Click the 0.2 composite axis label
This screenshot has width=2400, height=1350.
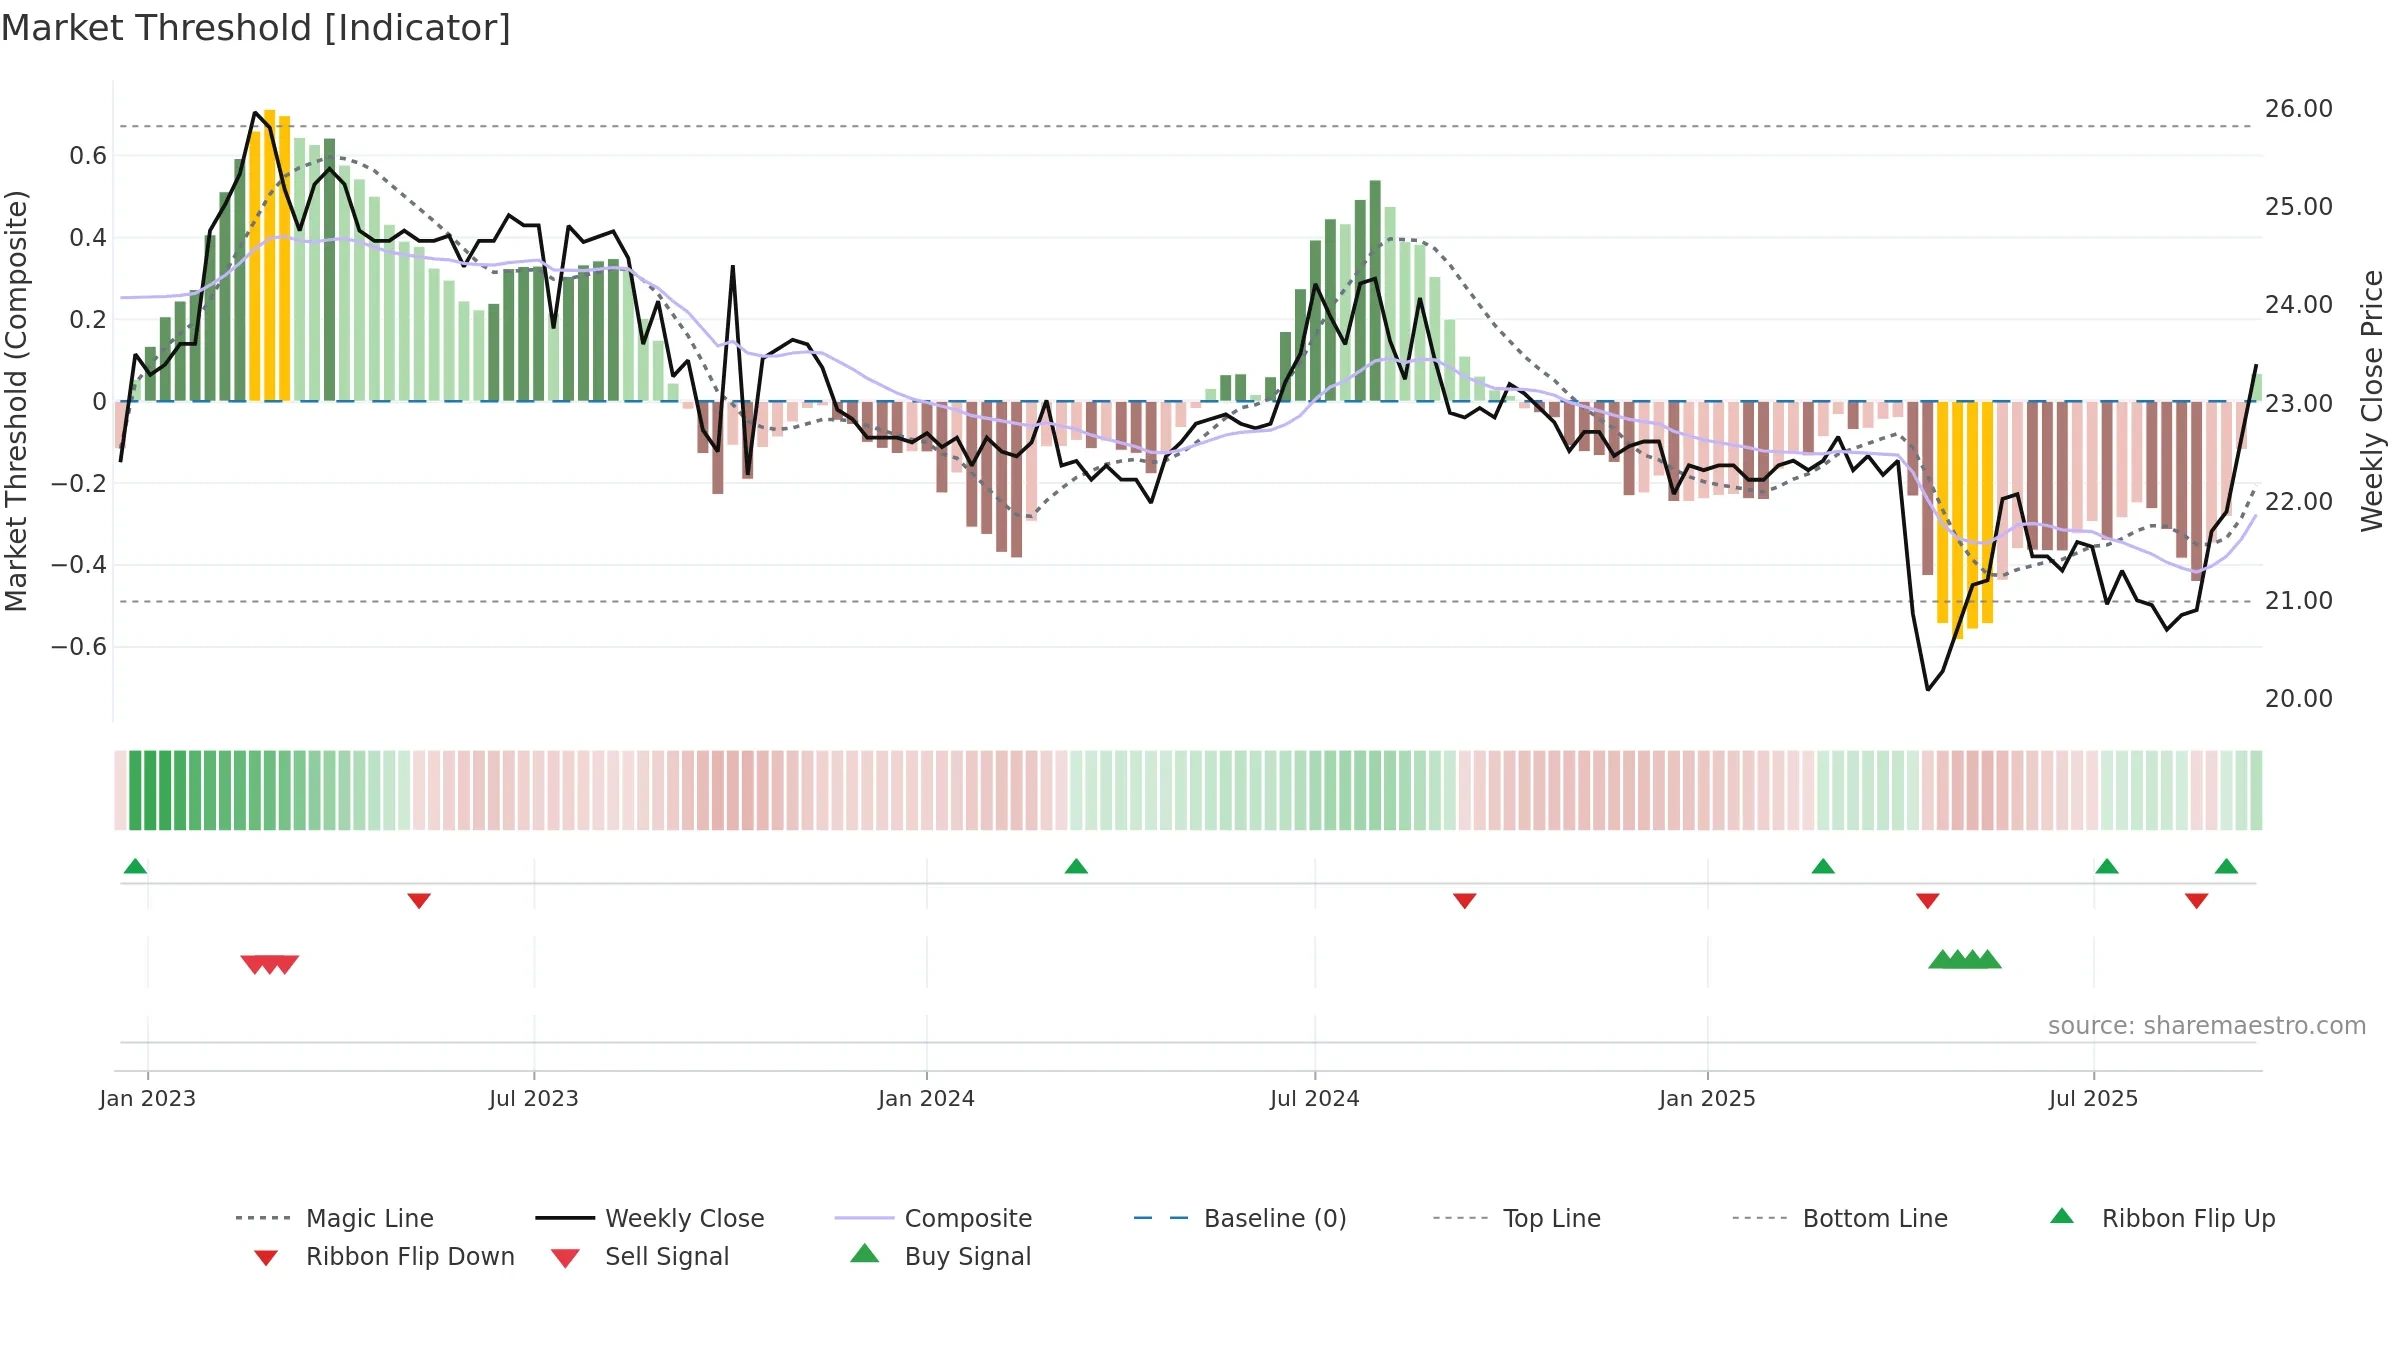(x=88, y=319)
